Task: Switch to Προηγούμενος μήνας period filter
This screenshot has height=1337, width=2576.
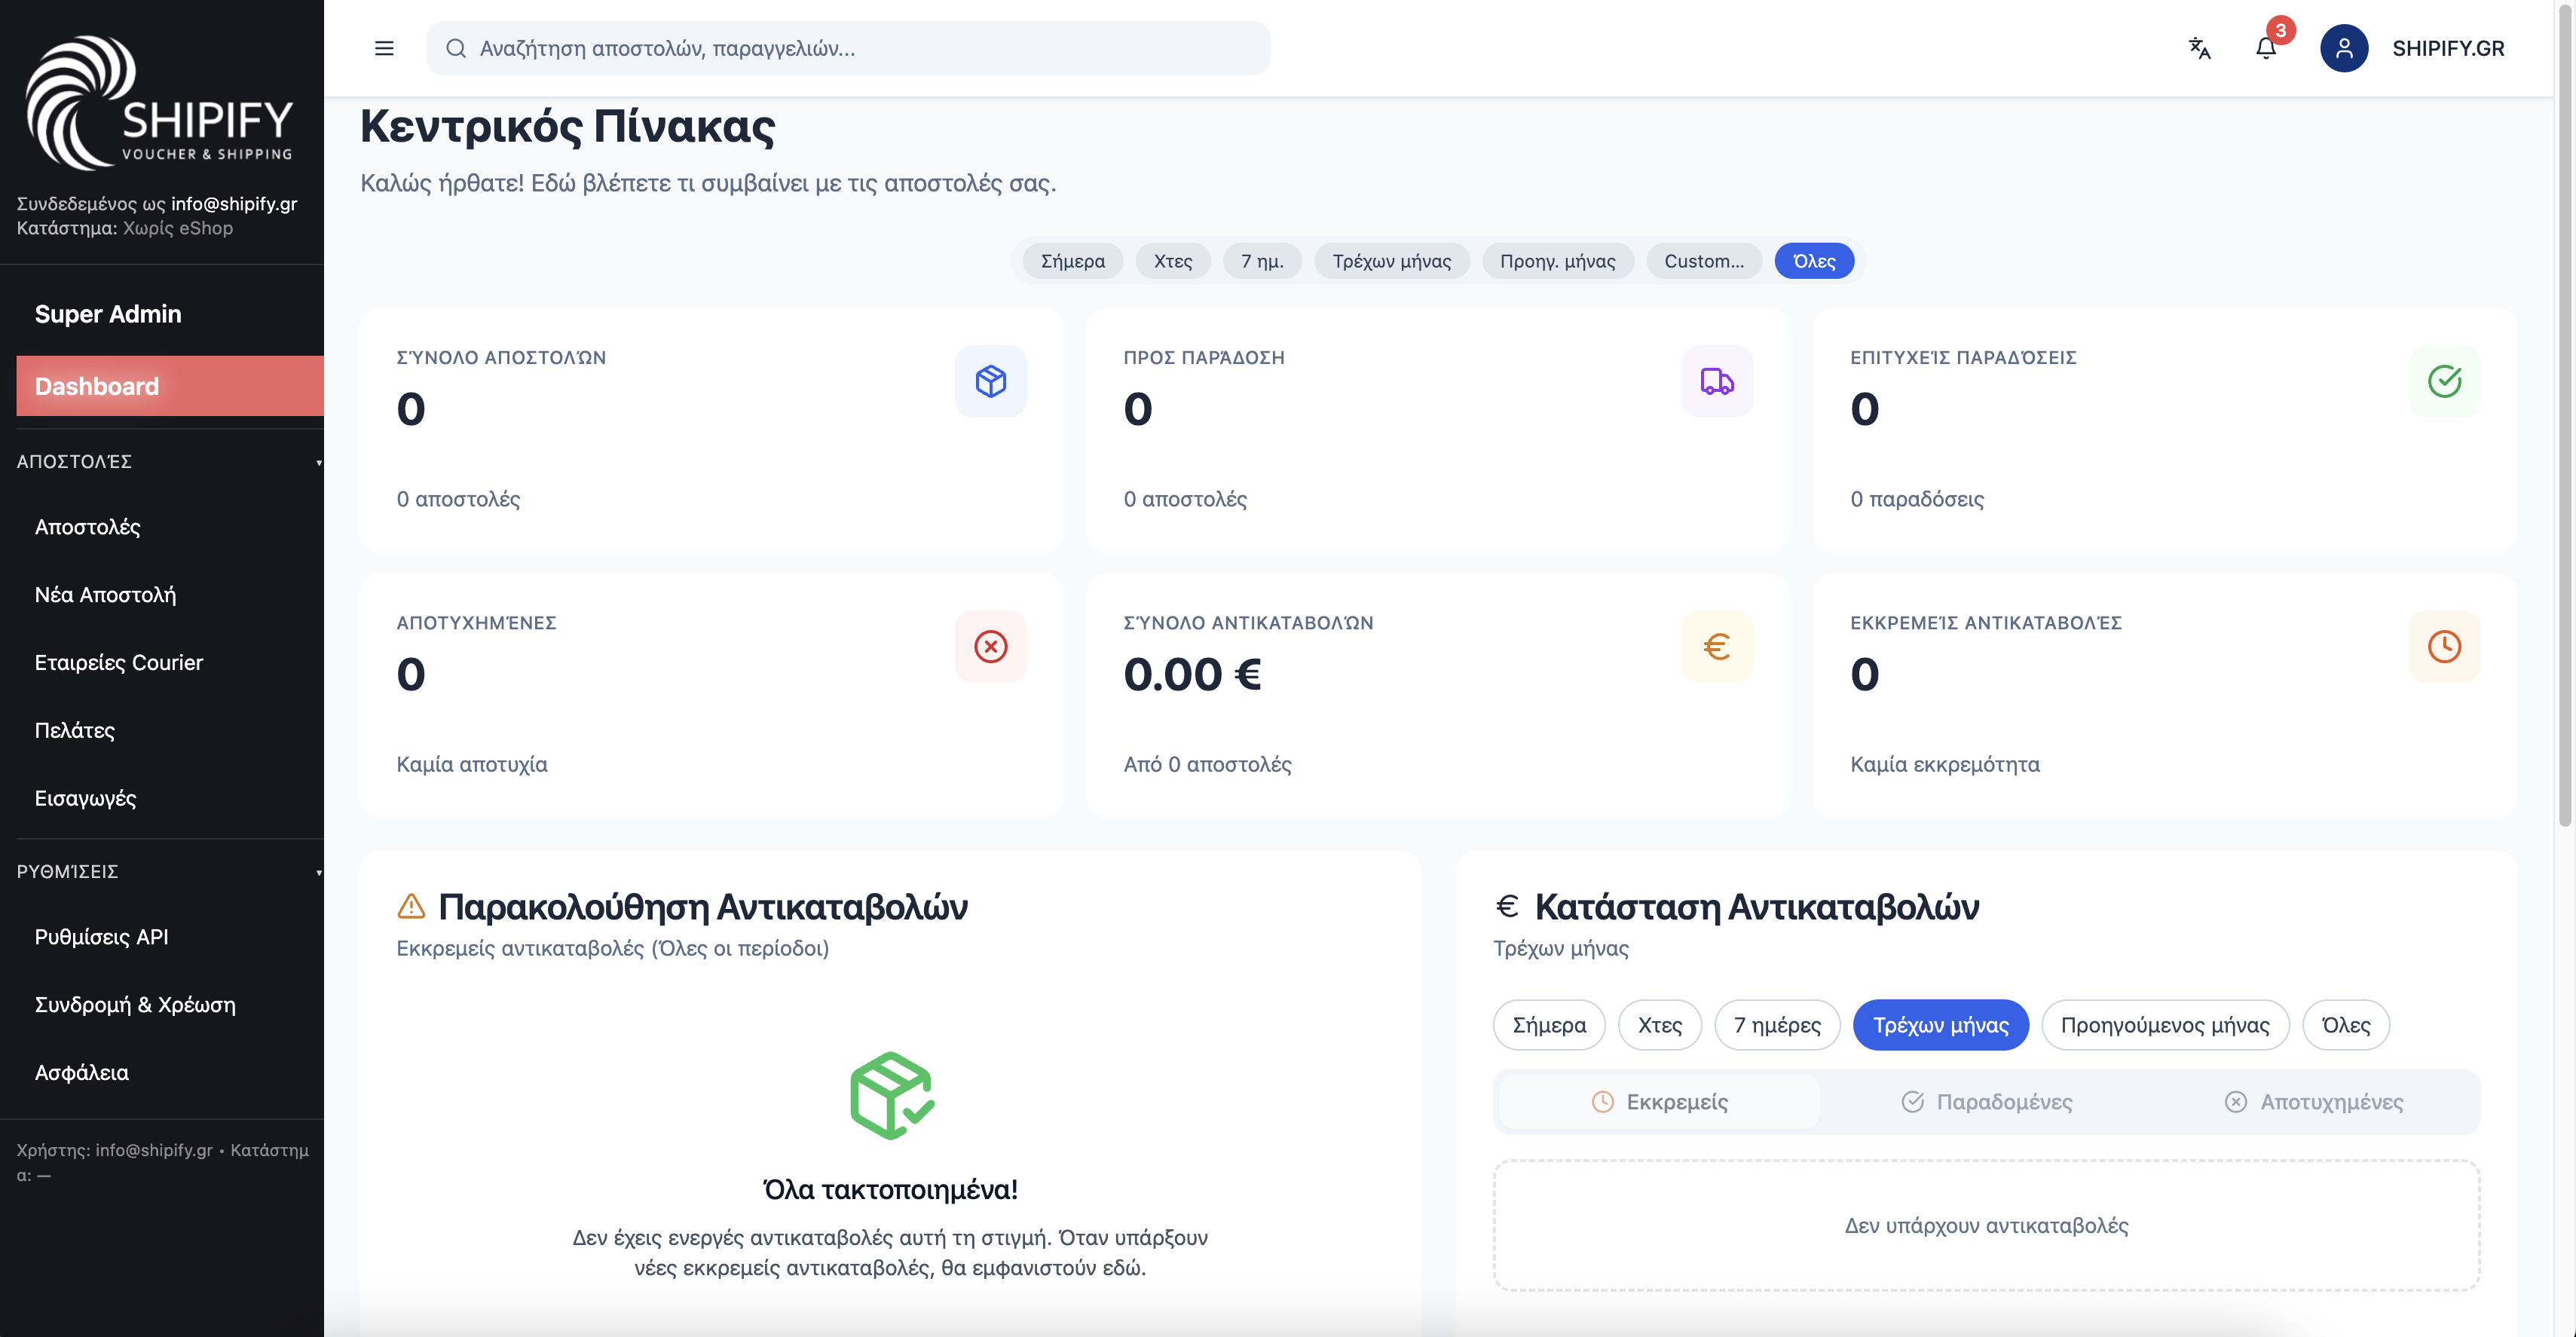Action: coord(2166,1025)
